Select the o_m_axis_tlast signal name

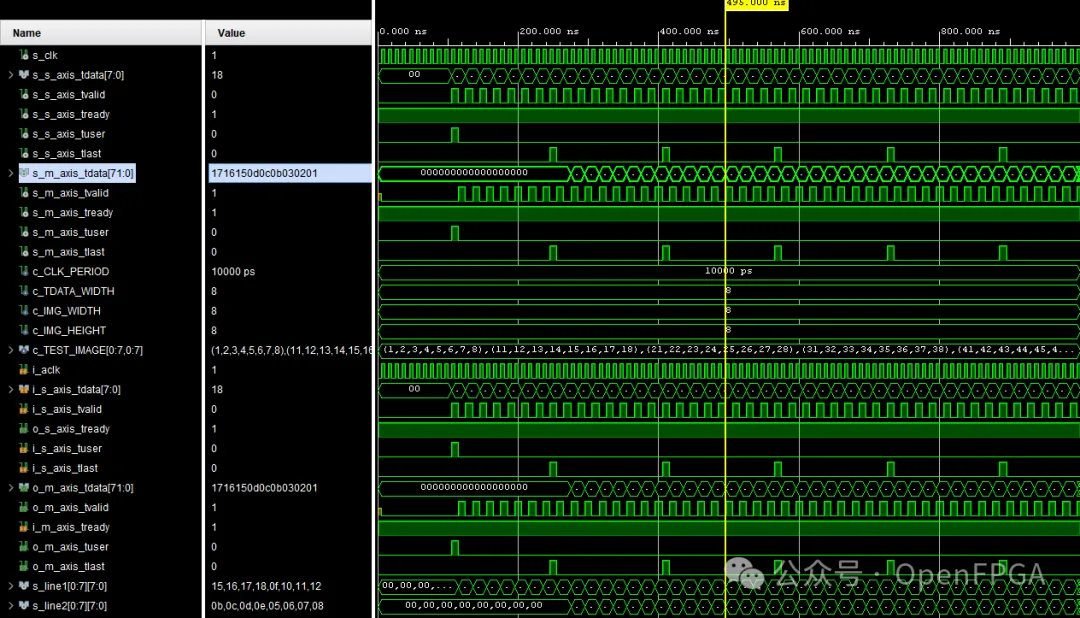pos(69,566)
